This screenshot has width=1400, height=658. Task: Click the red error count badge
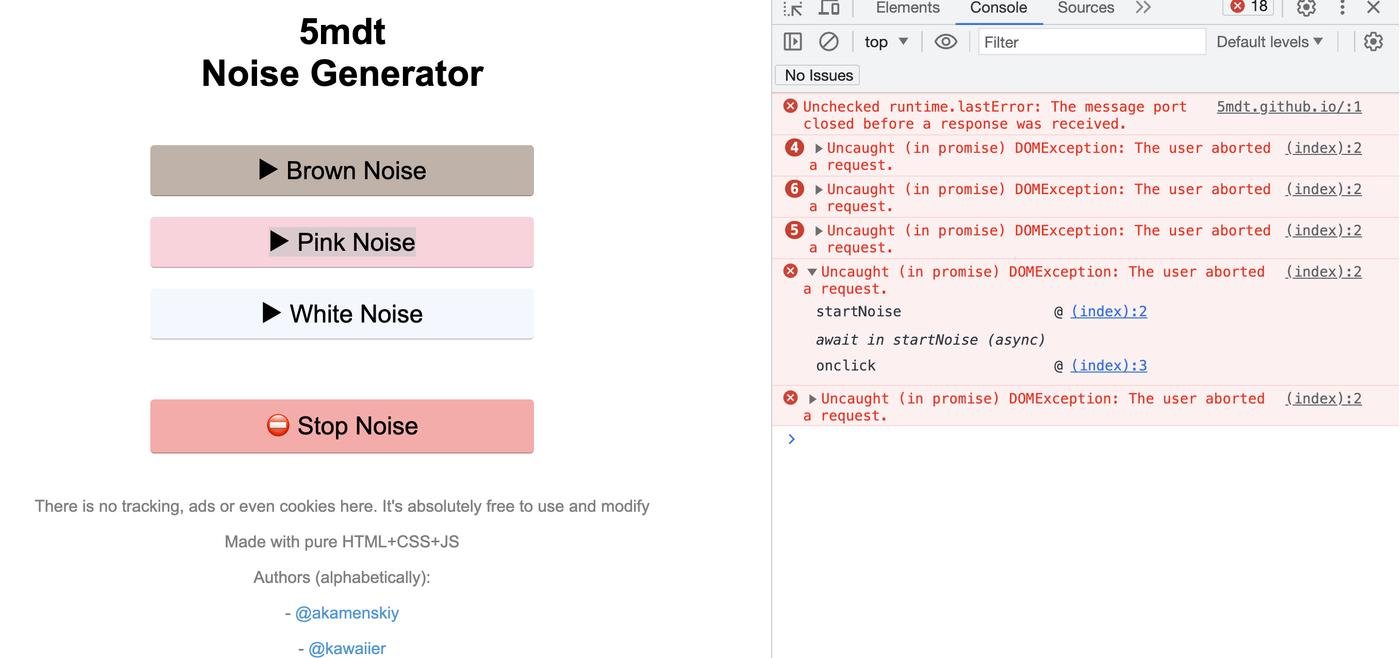coord(1248,7)
